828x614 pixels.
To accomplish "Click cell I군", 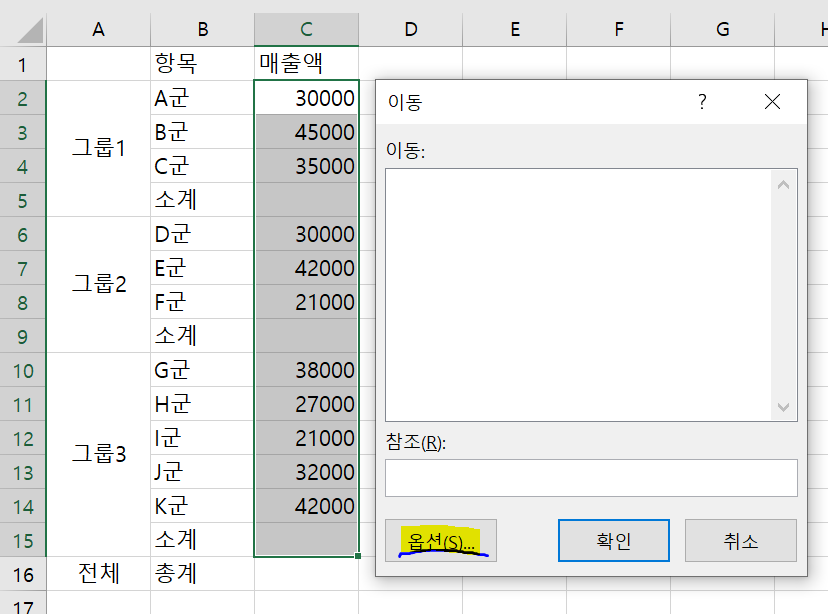I will click(x=202, y=438).
